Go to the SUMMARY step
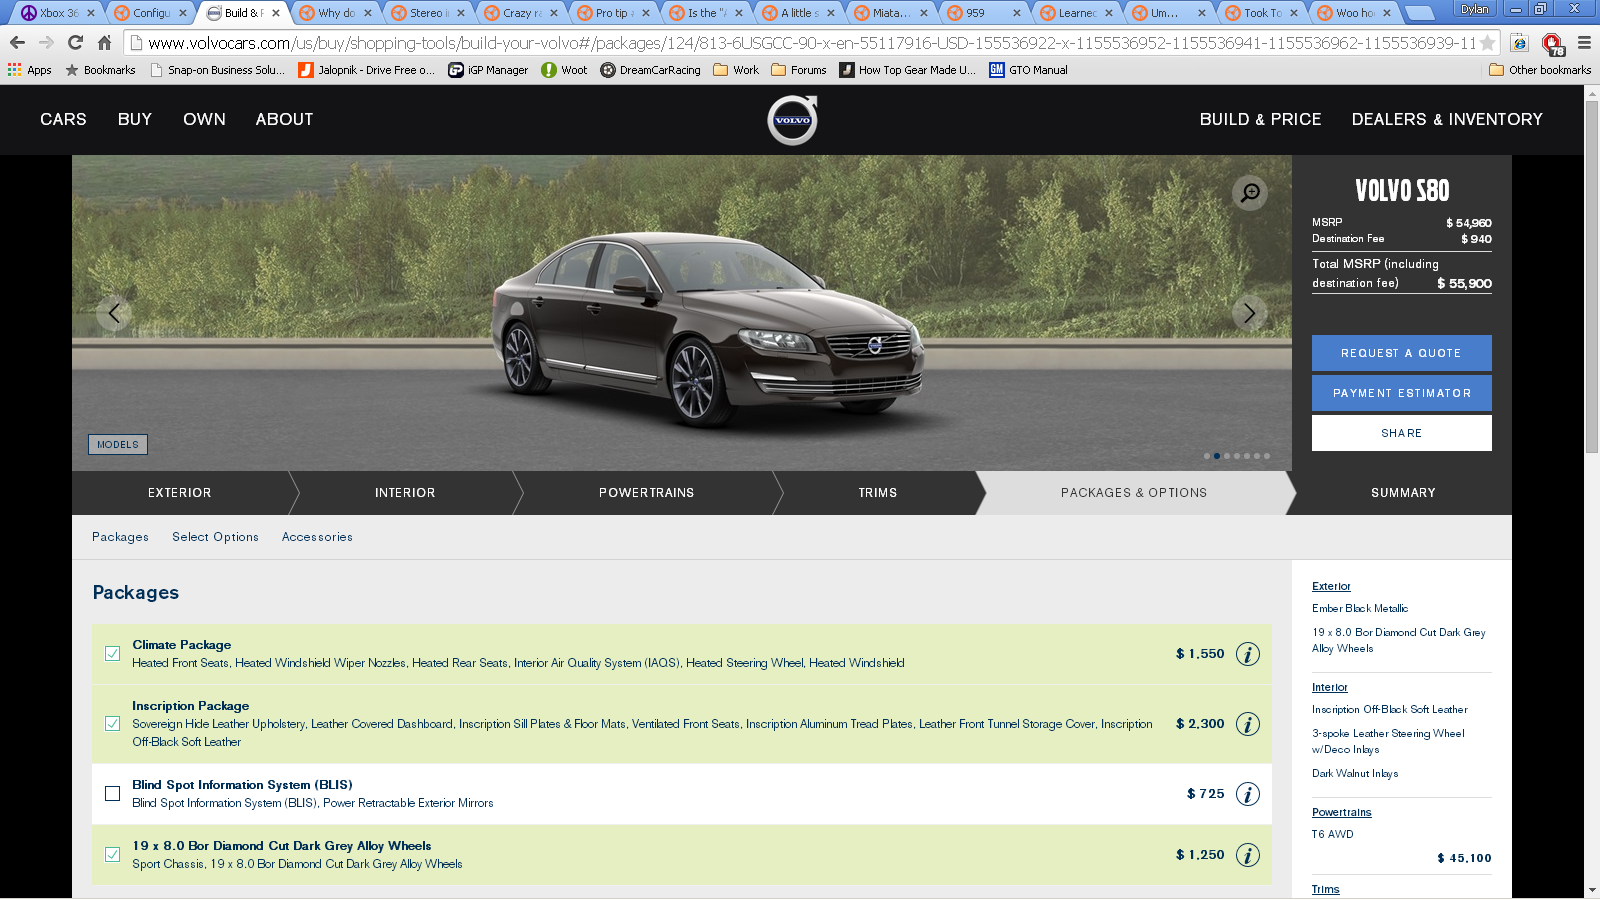The width and height of the screenshot is (1600, 900). tap(1403, 493)
